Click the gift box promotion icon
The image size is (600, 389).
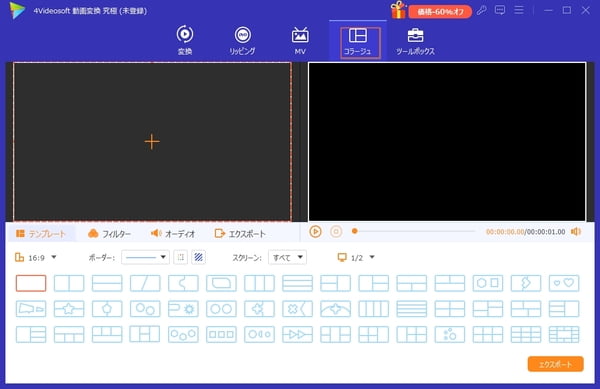[398, 10]
